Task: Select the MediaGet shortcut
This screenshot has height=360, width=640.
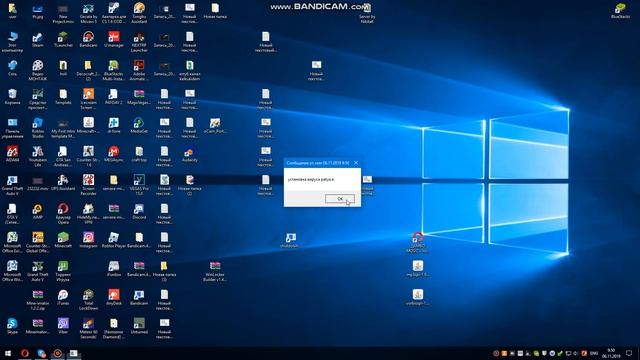Action: (139, 126)
